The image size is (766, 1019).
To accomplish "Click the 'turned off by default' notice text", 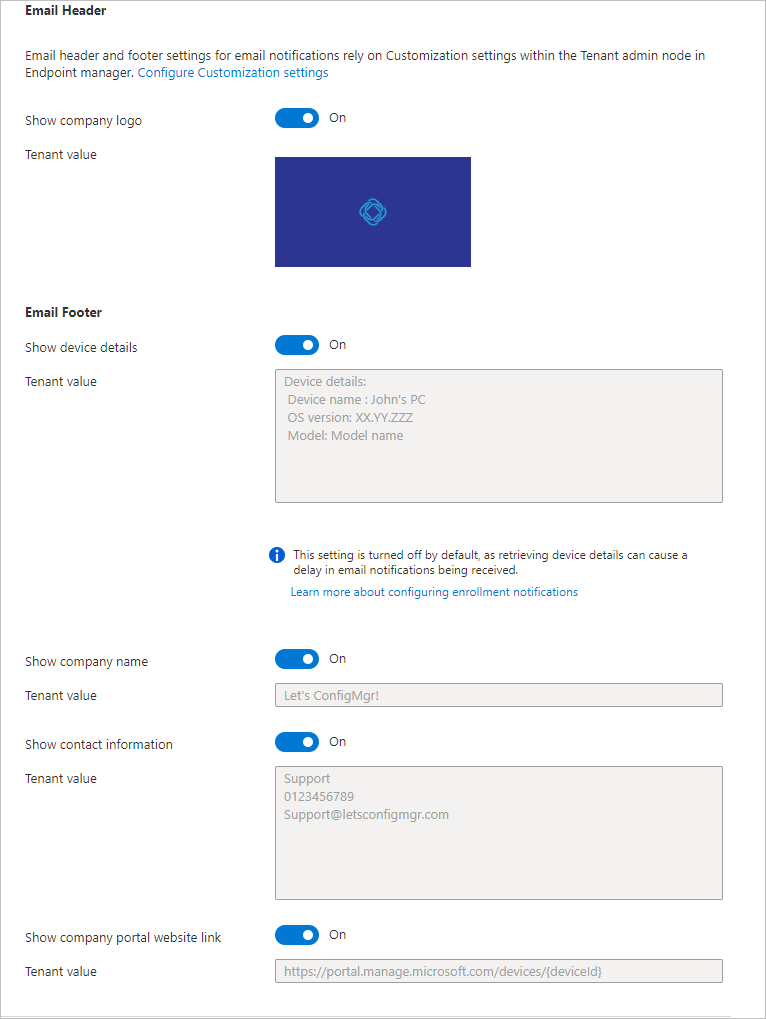I will (x=490, y=563).
